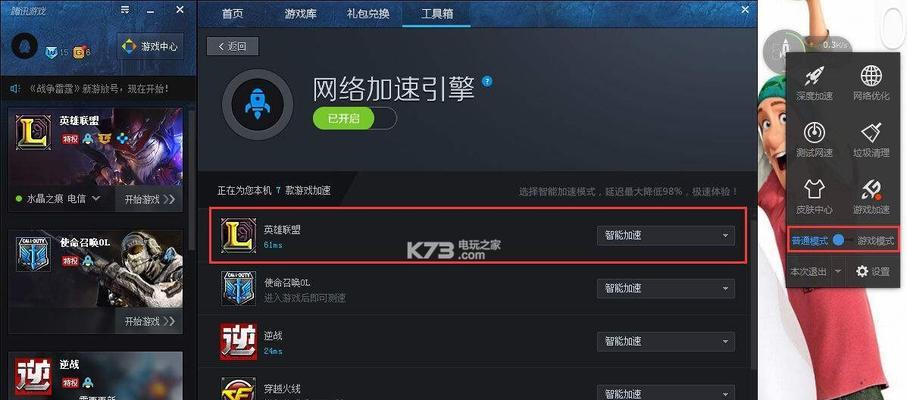Switch to 礼包兑换 tab
The height and width of the screenshot is (400, 907).
click(368, 14)
